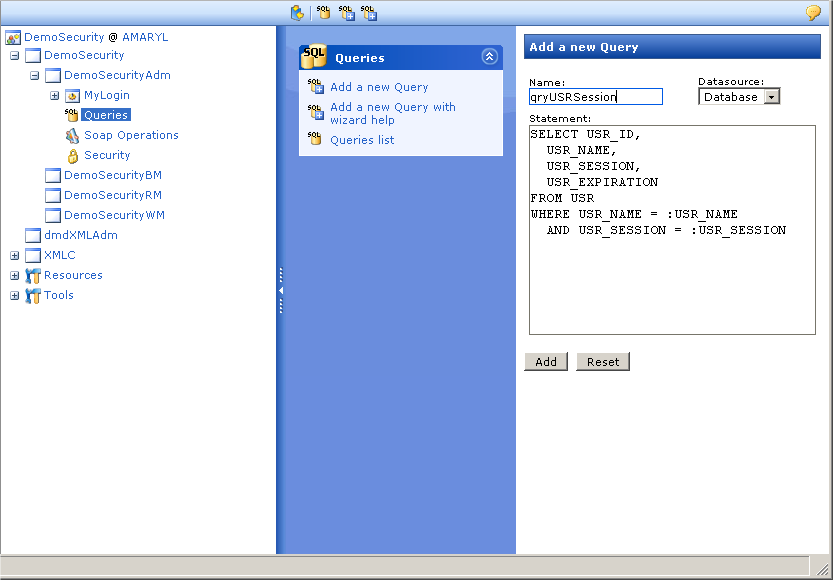Image resolution: width=833 pixels, height=580 pixels.
Task: Click the Security padlock icon
Action: click(72, 155)
